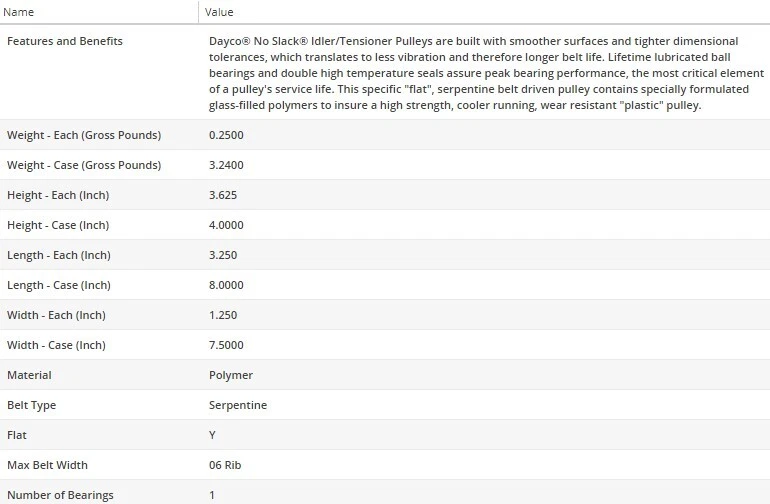Click the 06 Rib max belt width value
This screenshot has height=504, width=770.
[226, 465]
